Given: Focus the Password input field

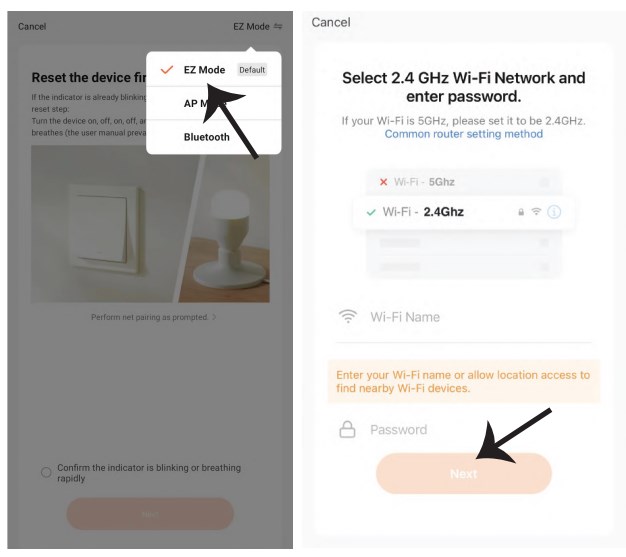Looking at the screenshot, I should [x=464, y=430].
